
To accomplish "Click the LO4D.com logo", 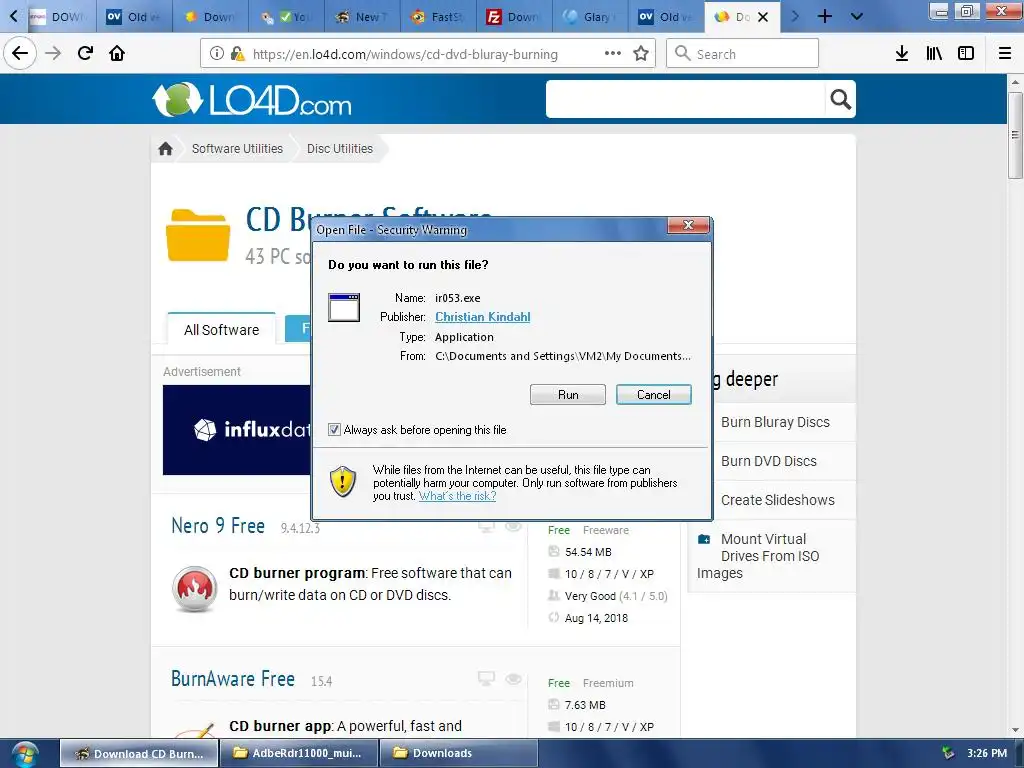I will (252, 99).
